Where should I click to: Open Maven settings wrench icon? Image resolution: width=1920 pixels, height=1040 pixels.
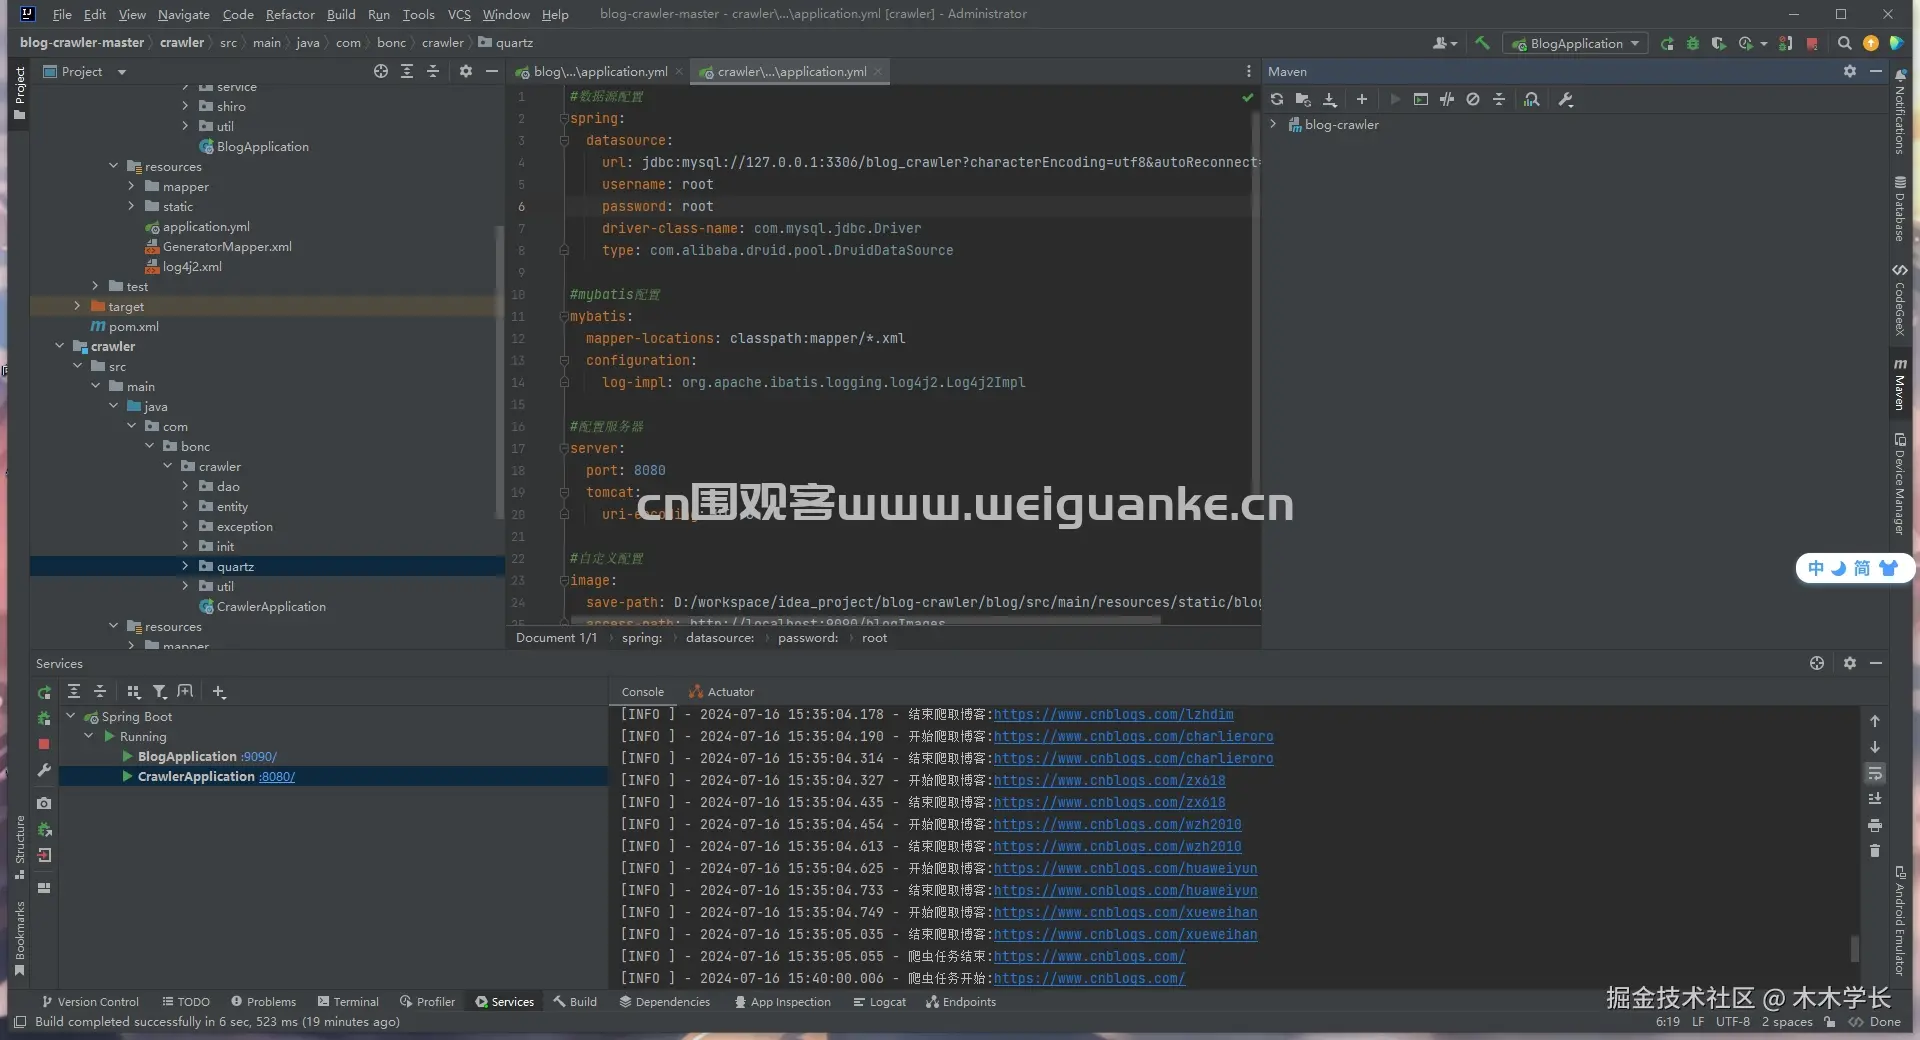click(1566, 99)
